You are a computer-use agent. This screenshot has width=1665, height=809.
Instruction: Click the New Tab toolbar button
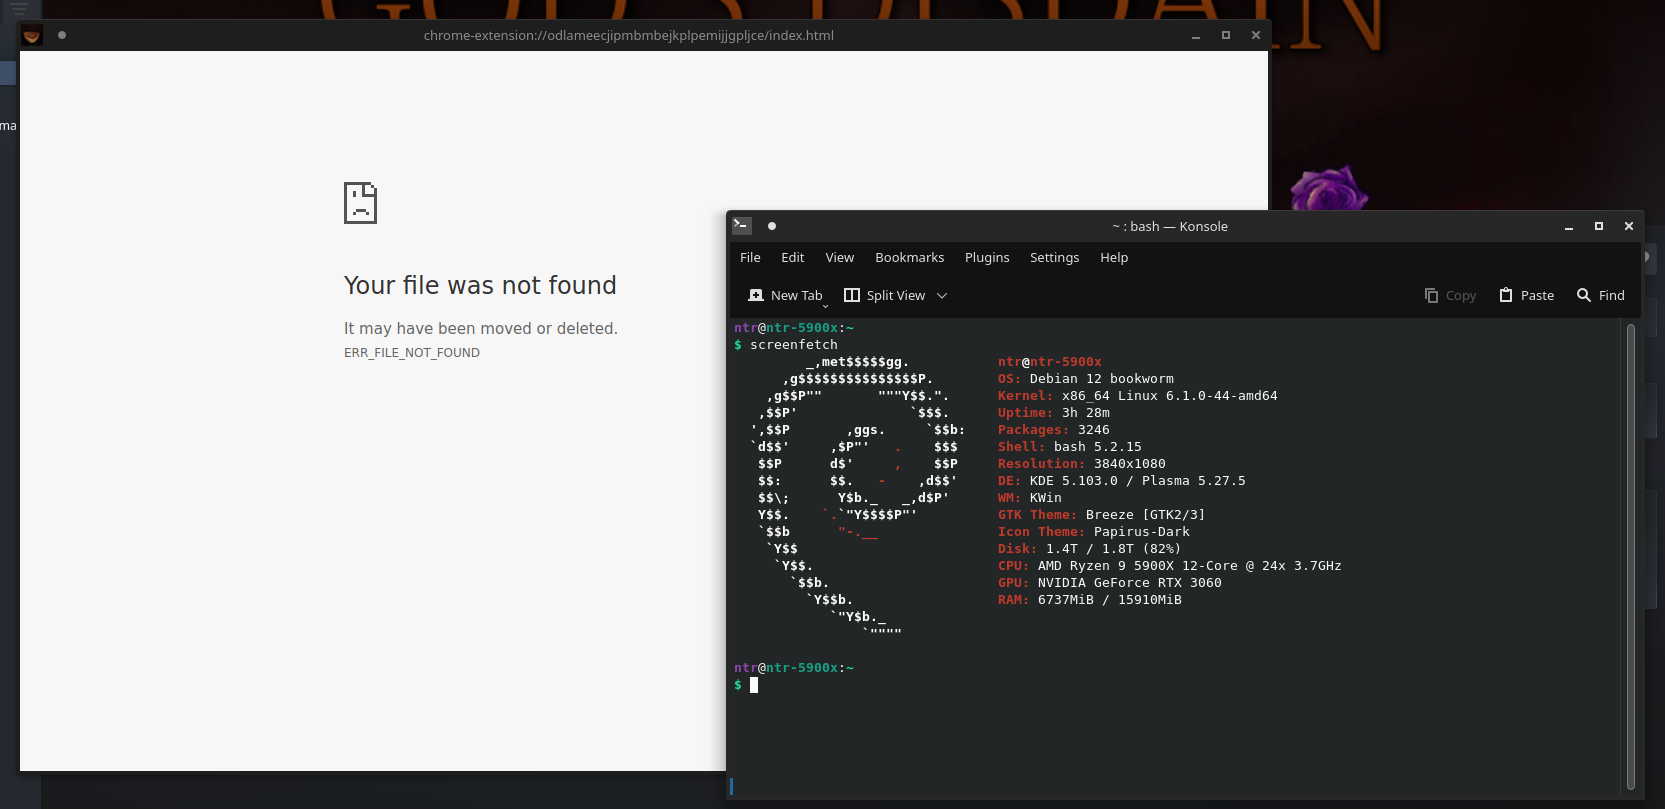tap(786, 295)
